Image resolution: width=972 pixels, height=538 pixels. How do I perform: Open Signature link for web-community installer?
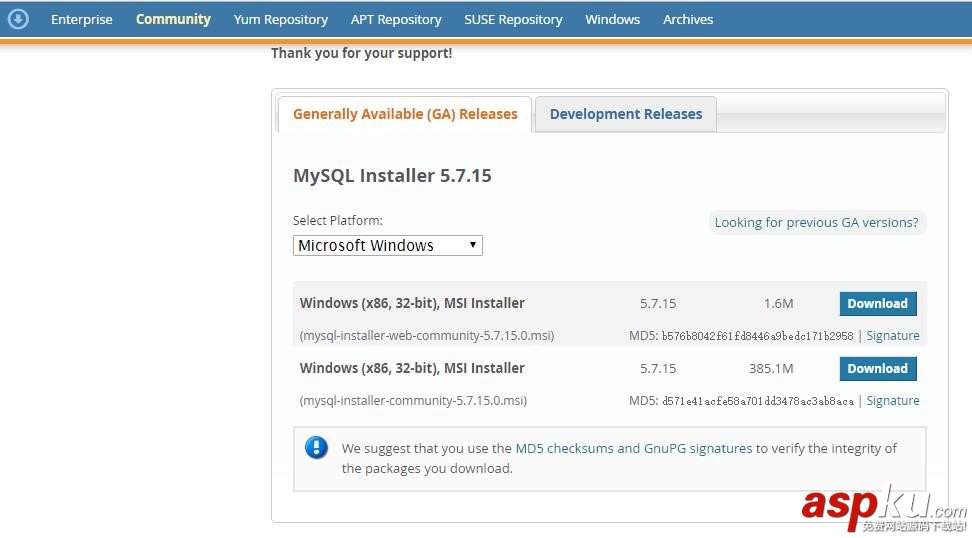click(x=893, y=336)
